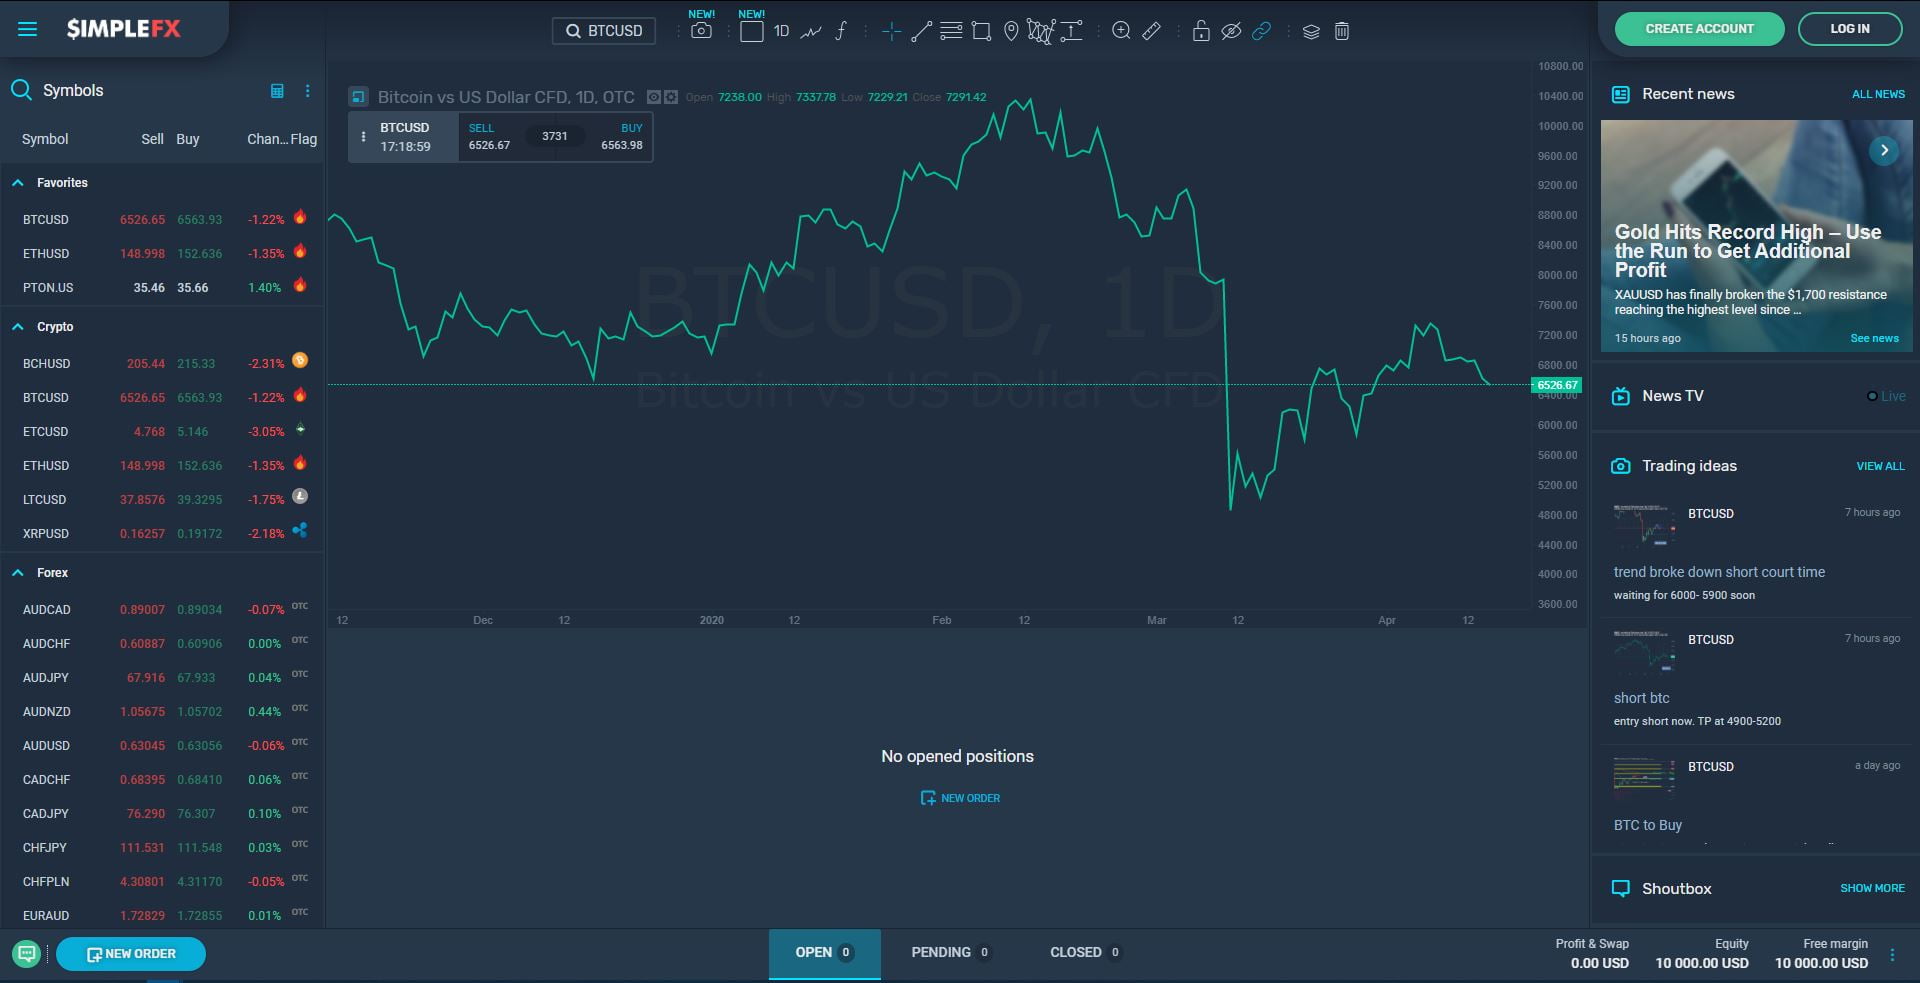Toggle the chart link chain icon
The image size is (1920, 983).
1261,31
